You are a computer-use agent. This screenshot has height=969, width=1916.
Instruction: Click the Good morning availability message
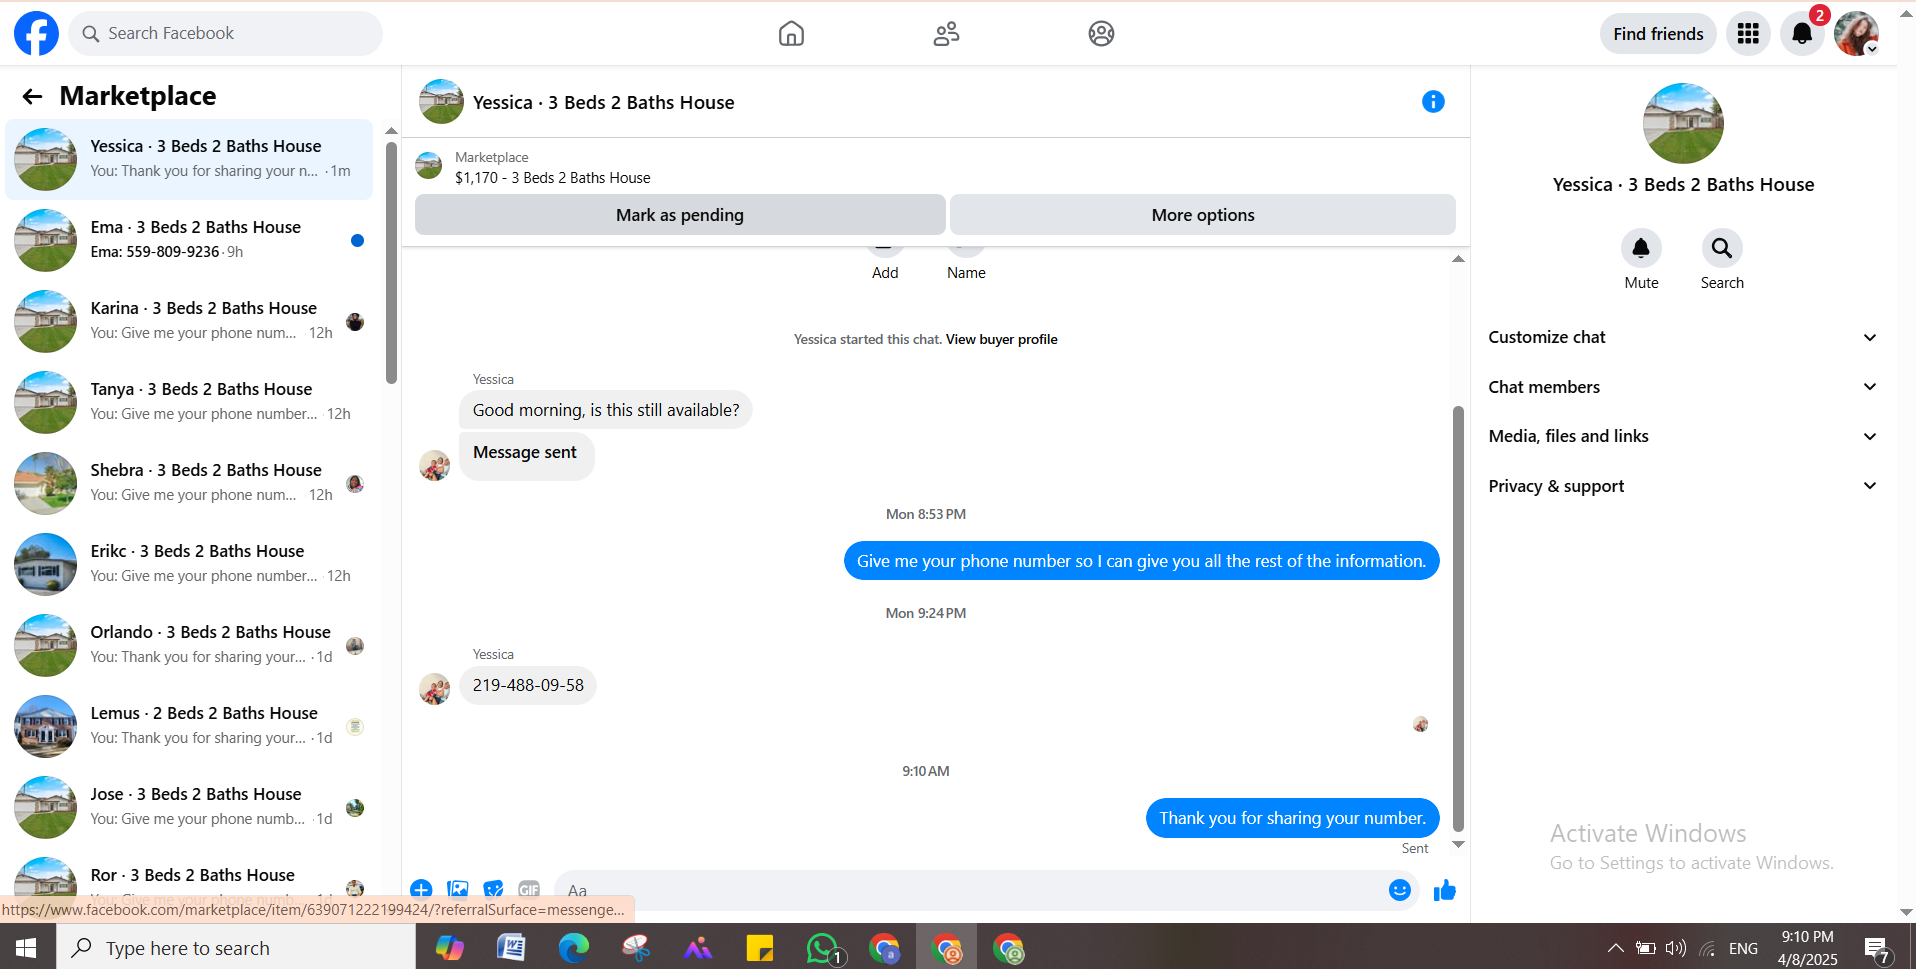(x=606, y=410)
